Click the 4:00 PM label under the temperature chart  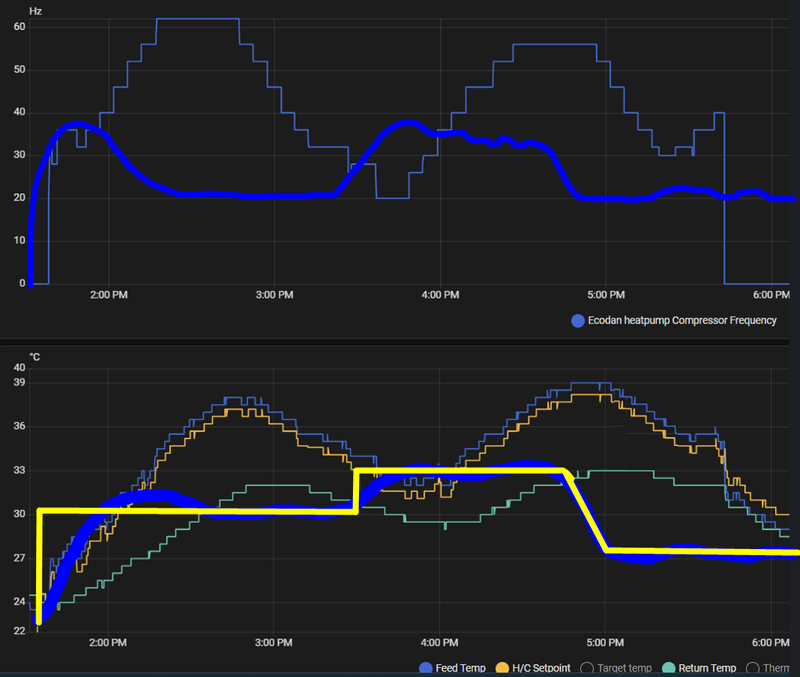click(439, 643)
